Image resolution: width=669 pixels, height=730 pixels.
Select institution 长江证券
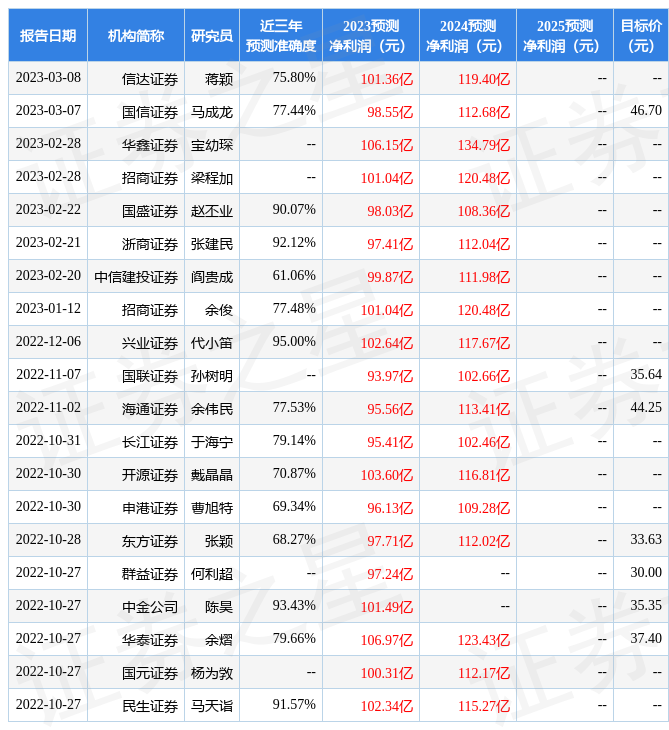point(149,442)
